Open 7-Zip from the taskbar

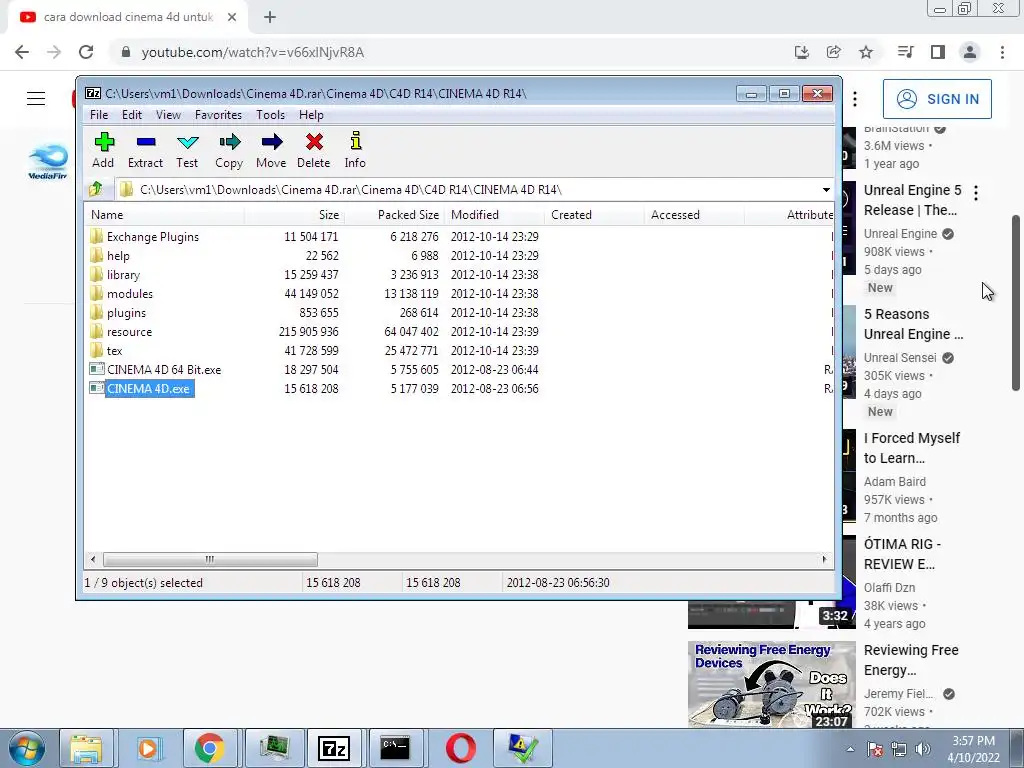(x=334, y=748)
